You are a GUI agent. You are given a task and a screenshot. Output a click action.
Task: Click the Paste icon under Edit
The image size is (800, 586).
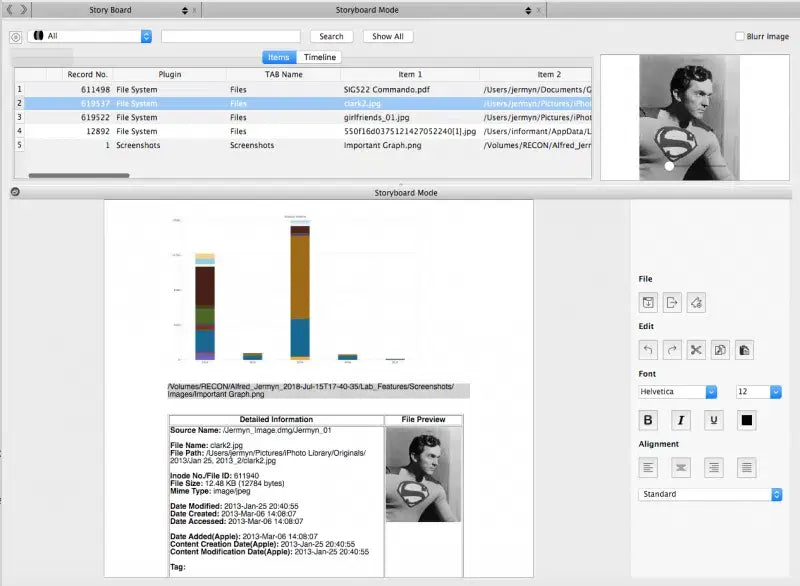(745, 349)
